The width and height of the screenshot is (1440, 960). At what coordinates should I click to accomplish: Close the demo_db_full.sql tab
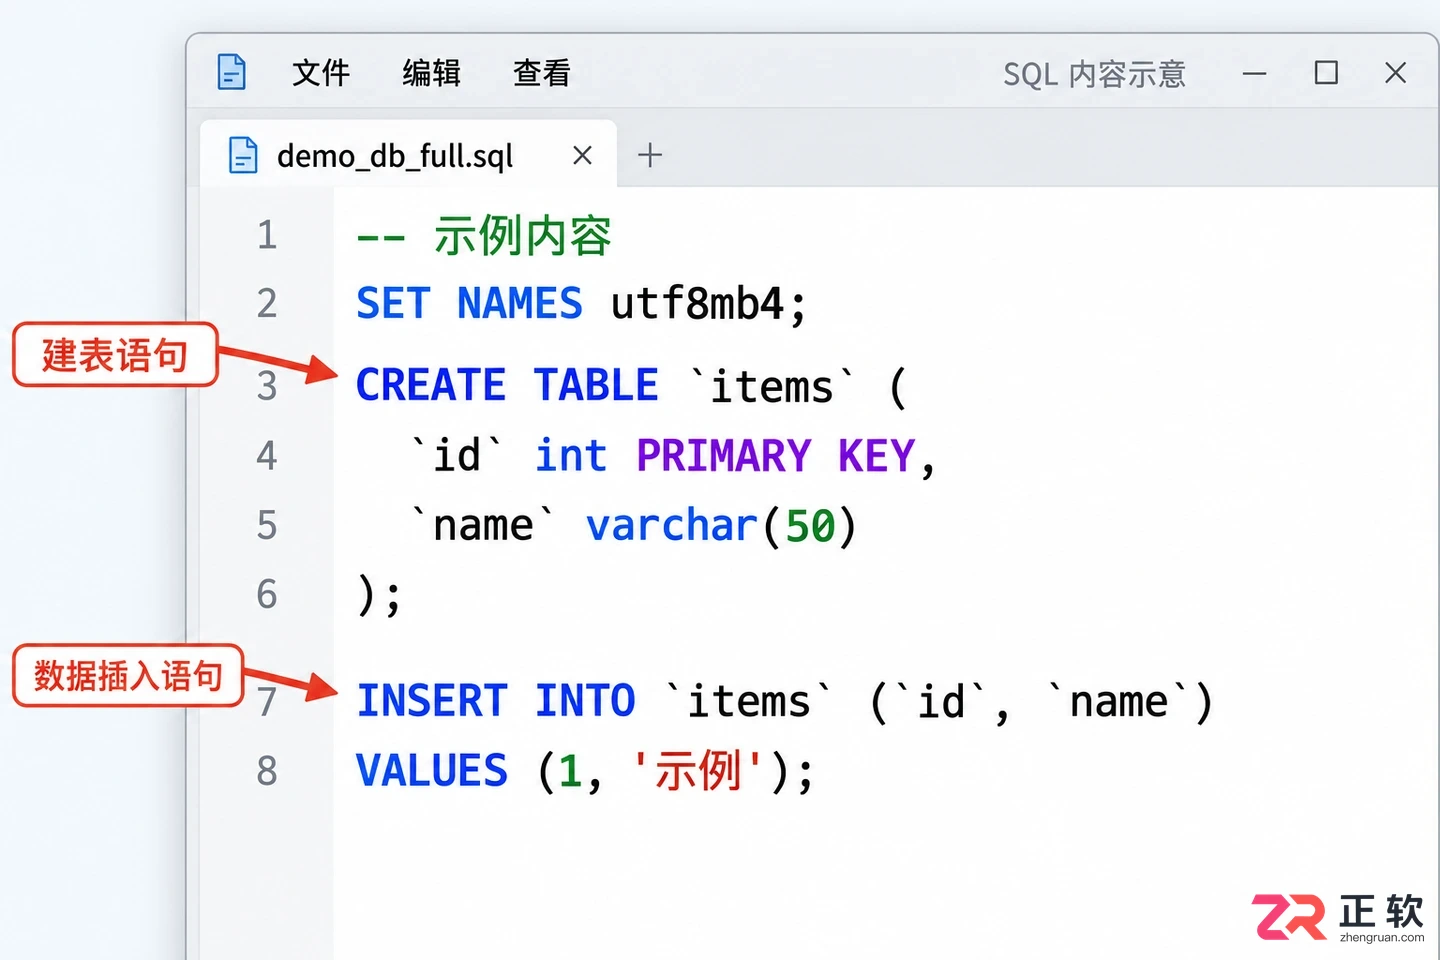582,155
